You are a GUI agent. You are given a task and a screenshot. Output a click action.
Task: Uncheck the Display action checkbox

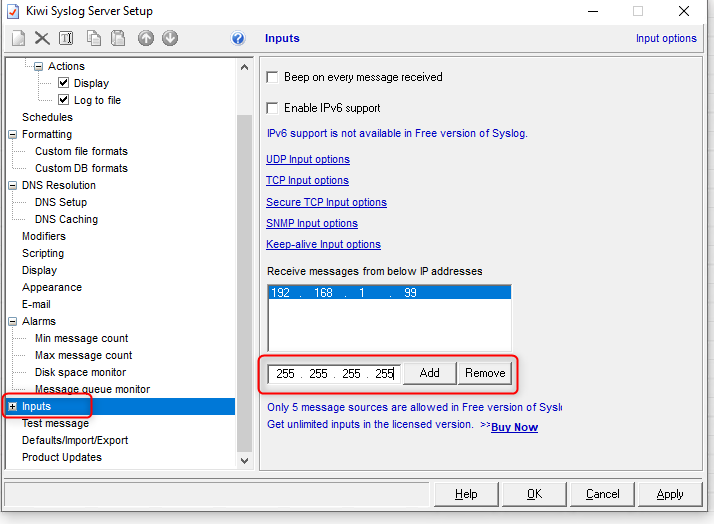pyautogui.click(x=64, y=83)
